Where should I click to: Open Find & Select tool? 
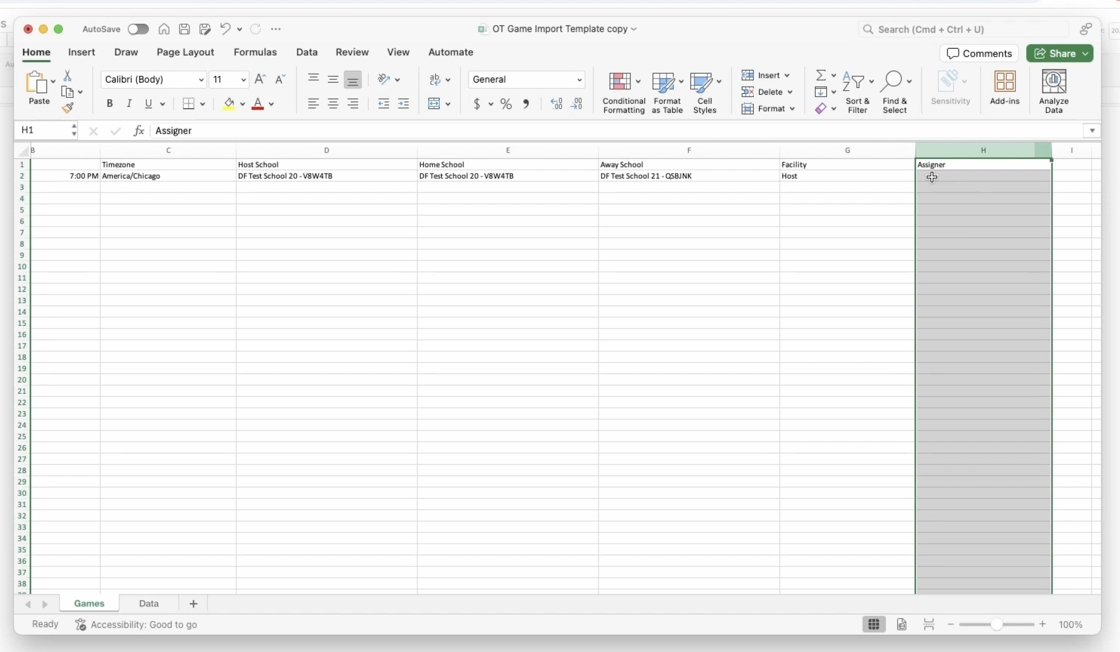pyautogui.click(x=895, y=92)
